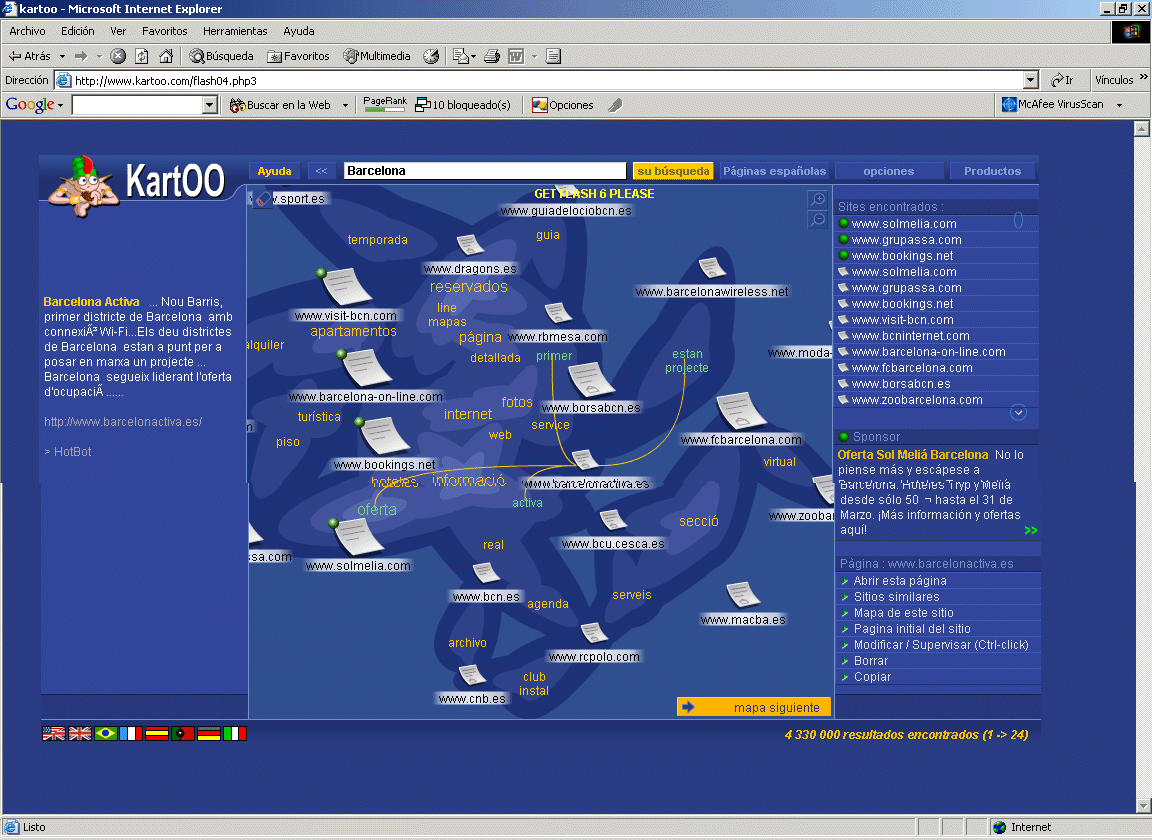Viewport: 1152px width, 840px height.
Task: Click the Print icon in IE toolbar
Action: tap(491, 56)
